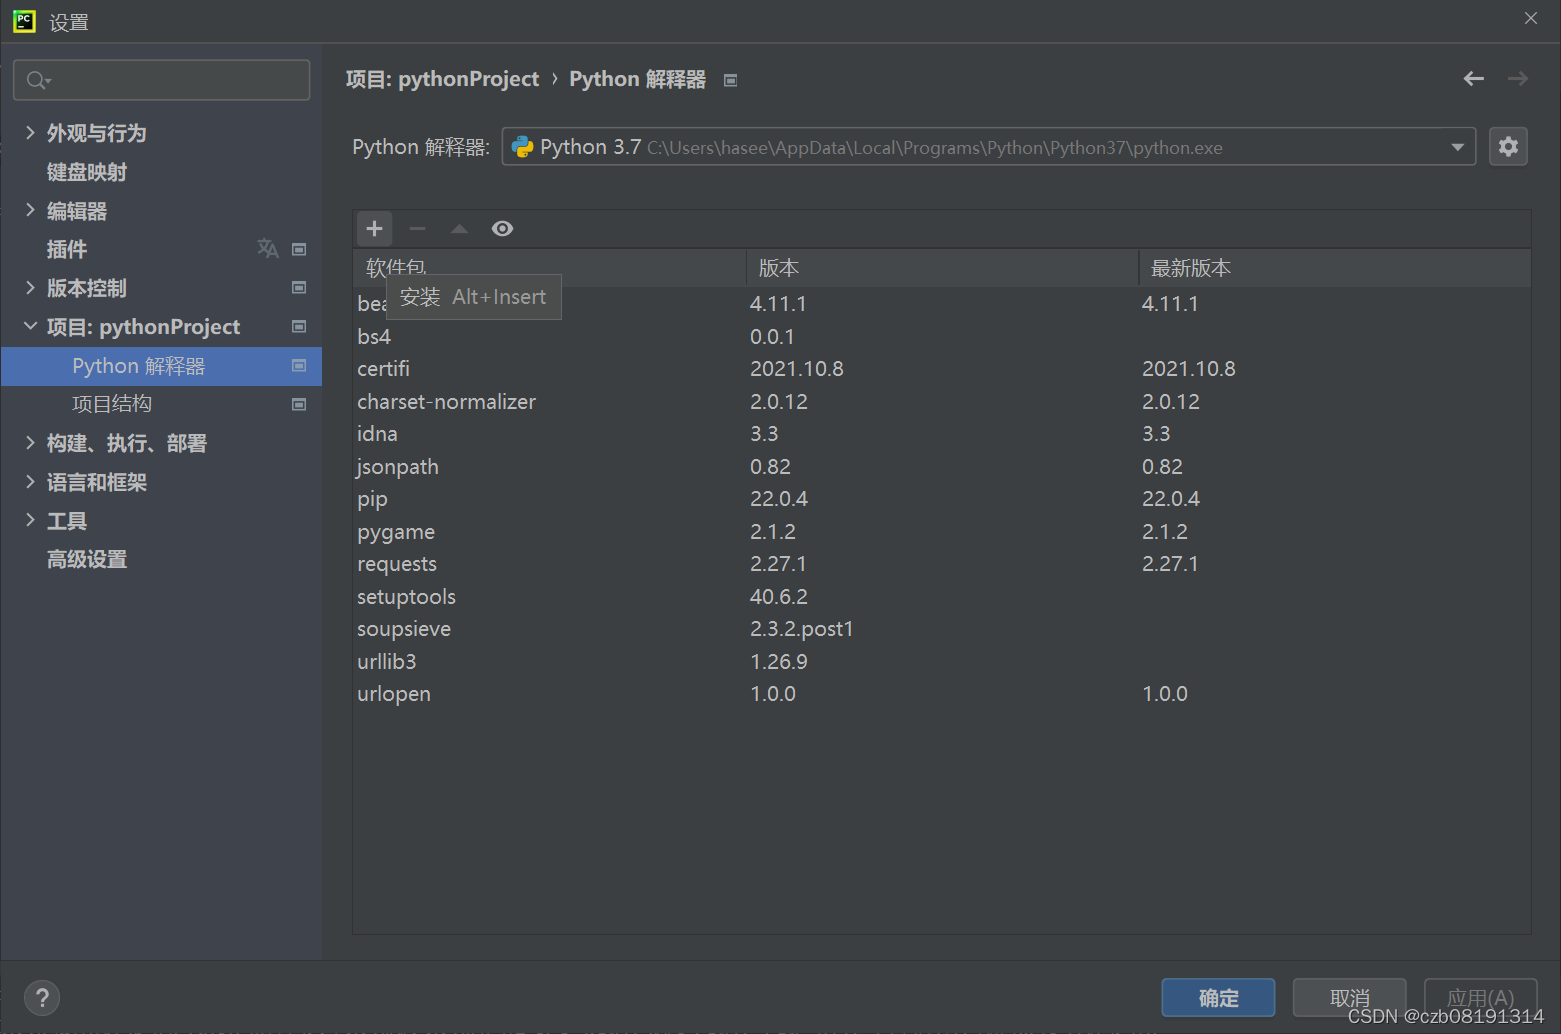This screenshot has height=1034, width=1561.
Task: Select the bs4 package row
Action: pos(942,336)
